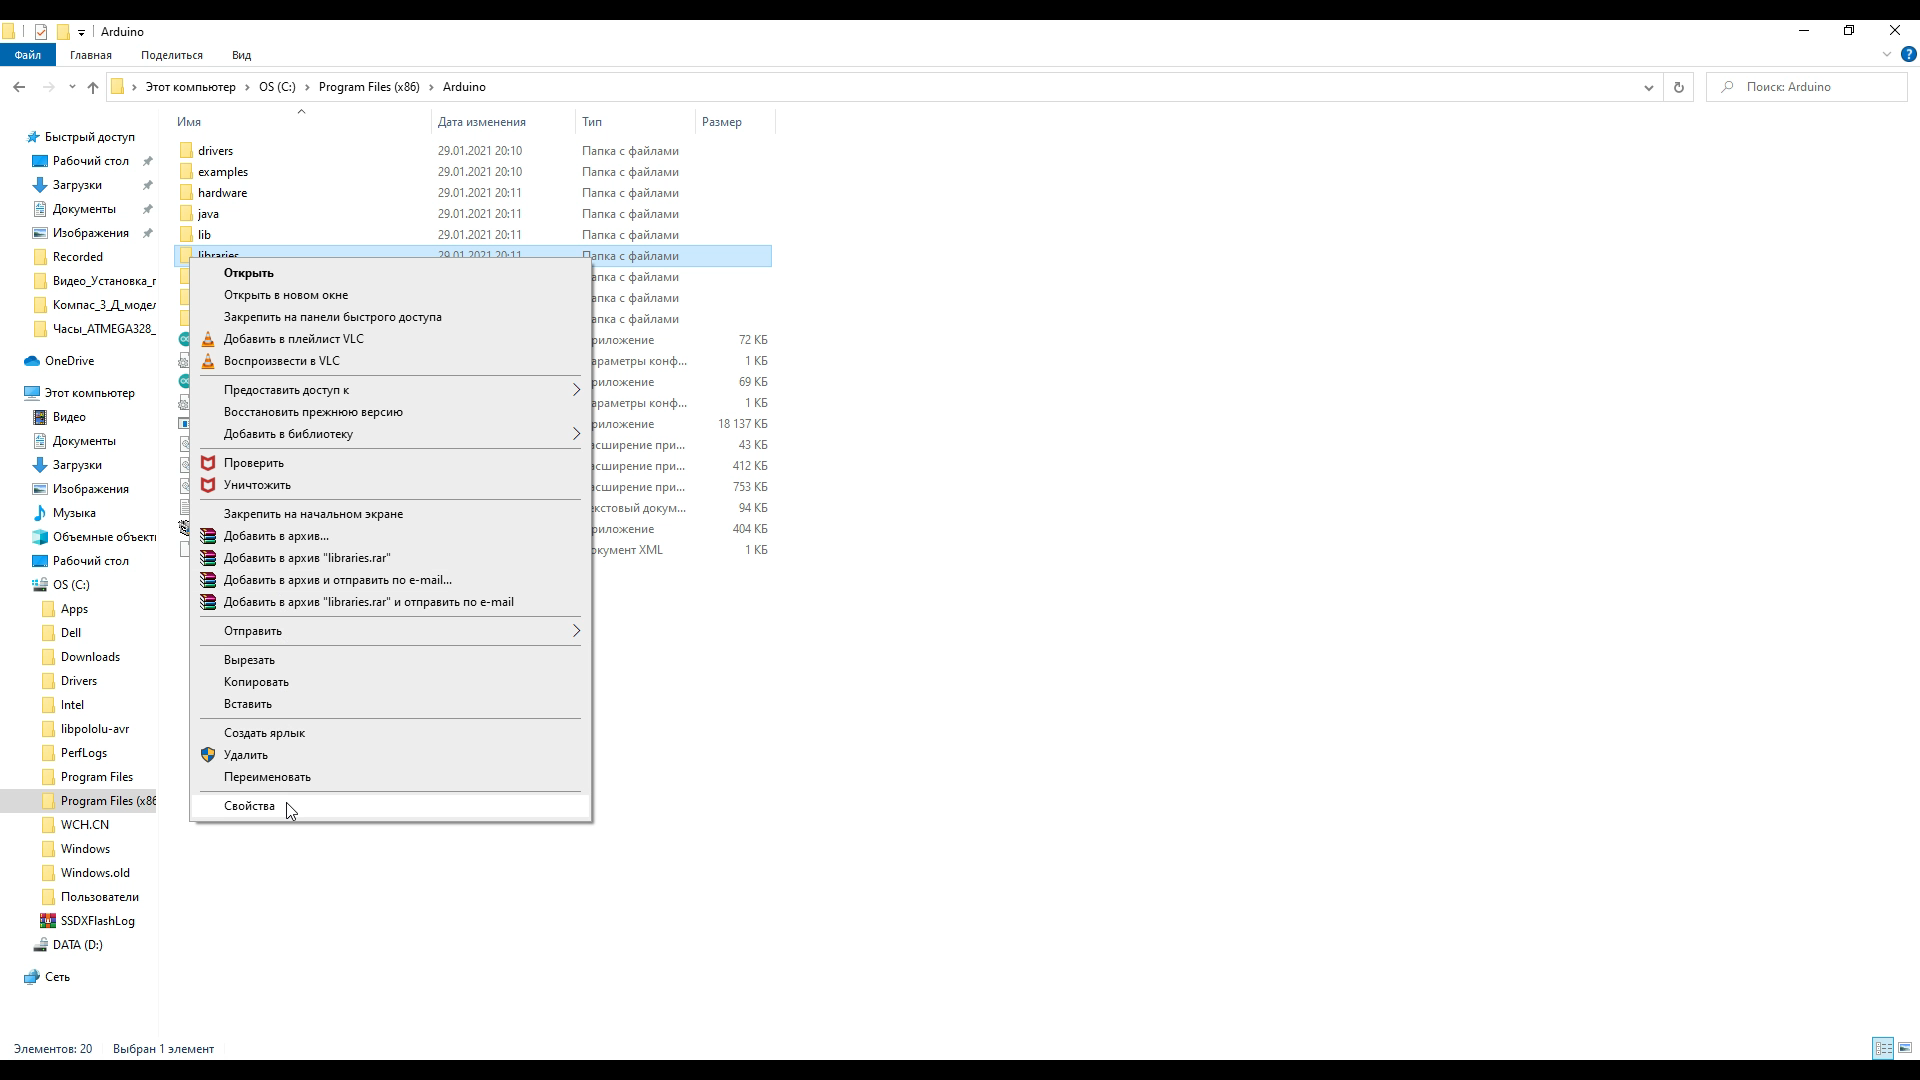Click 'Program Files (x86)' in the breadcrumb path
Image resolution: width=1920 pixels, height=1080 pixels.
(x=369, y=87)
